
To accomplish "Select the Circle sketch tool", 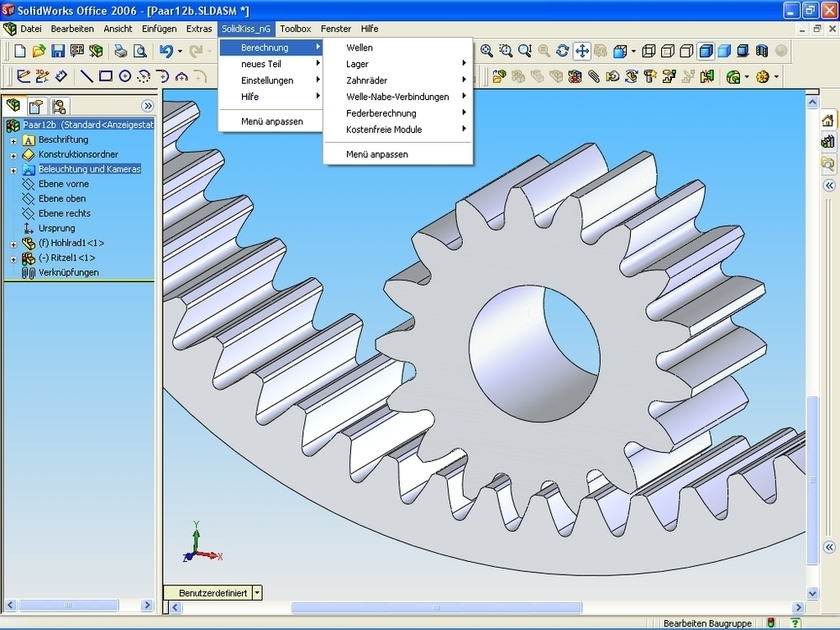I will coord(124,74).
